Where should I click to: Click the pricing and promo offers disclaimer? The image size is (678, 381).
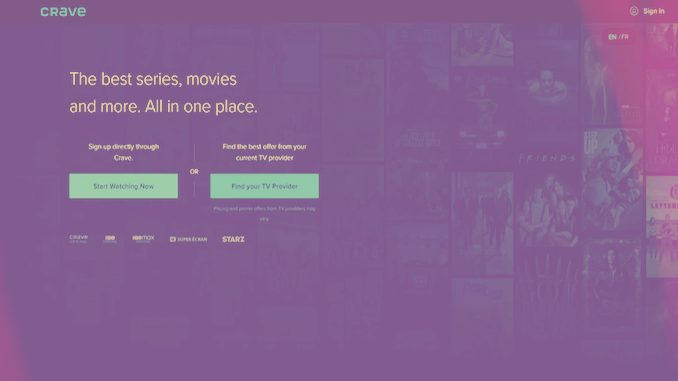(265, 214)
